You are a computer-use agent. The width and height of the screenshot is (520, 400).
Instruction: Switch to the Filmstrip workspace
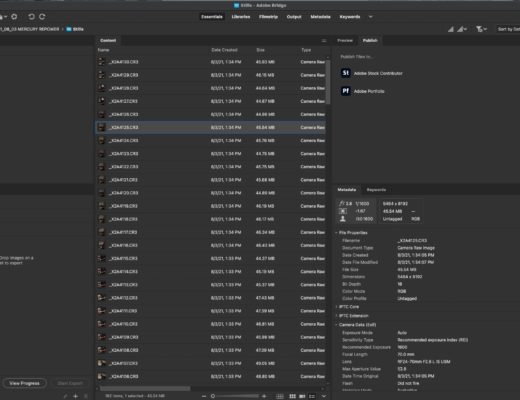point(268,17)
